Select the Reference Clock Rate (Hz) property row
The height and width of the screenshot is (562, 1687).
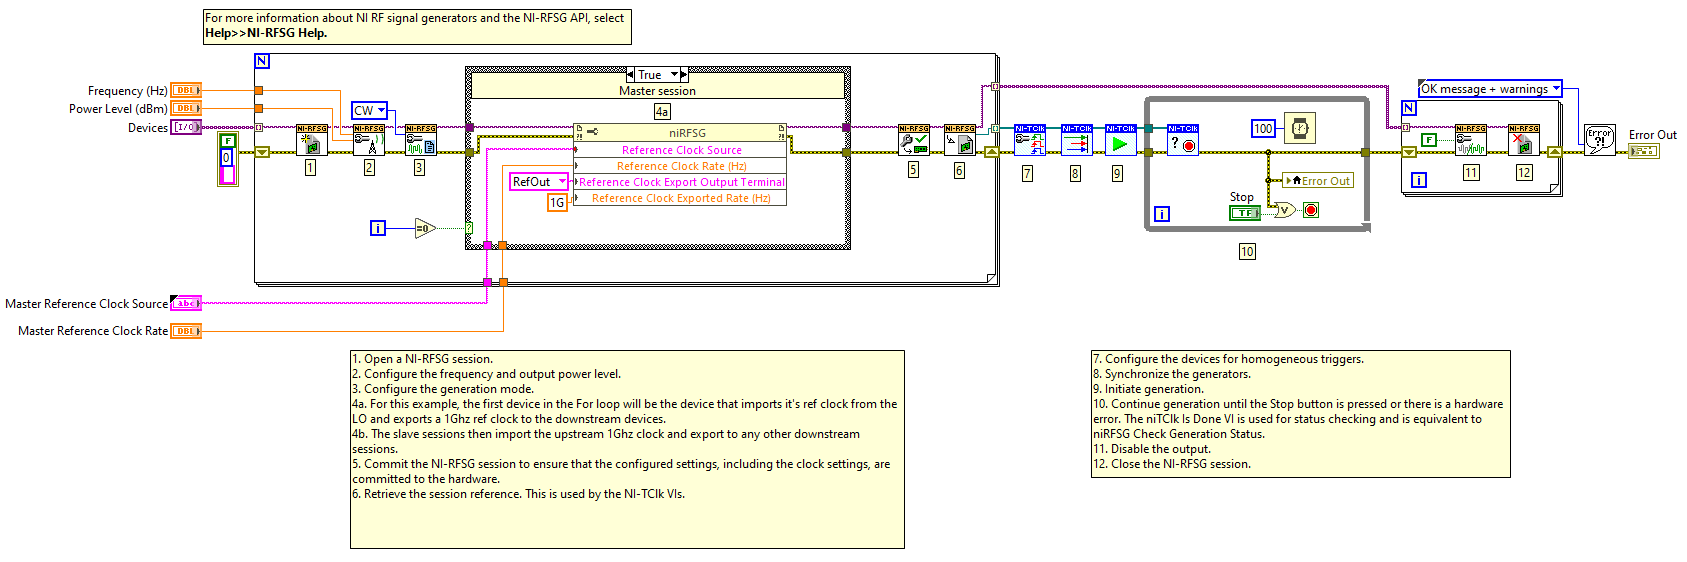[680, 166]
